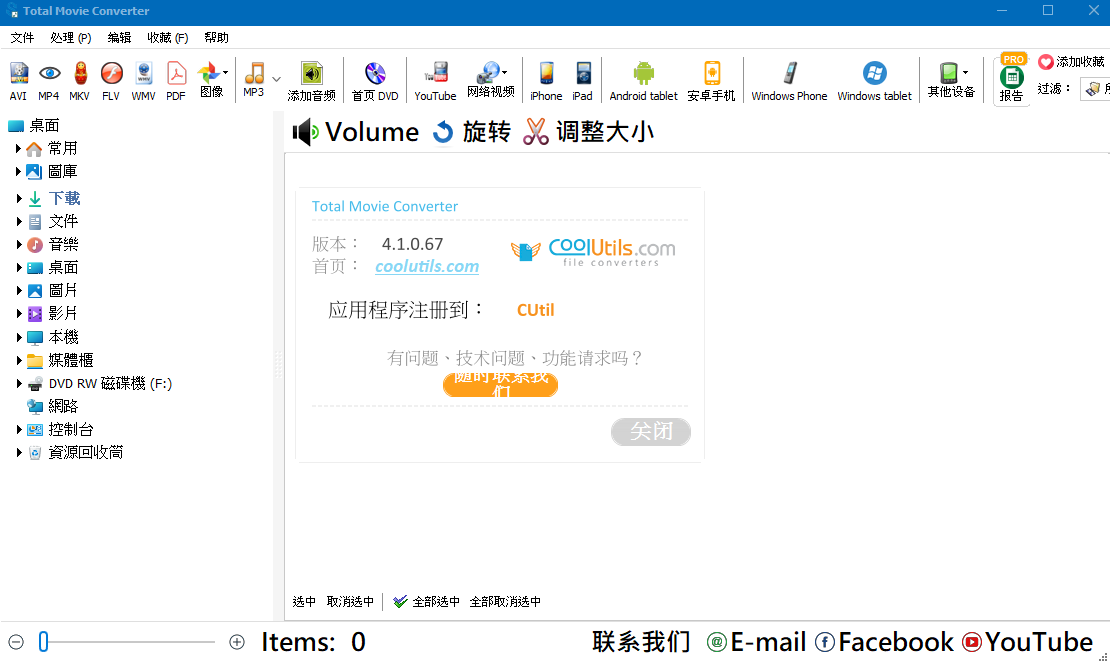
Task: Click 添加收藏 add to favorites heart
Action: point(1071,62)
